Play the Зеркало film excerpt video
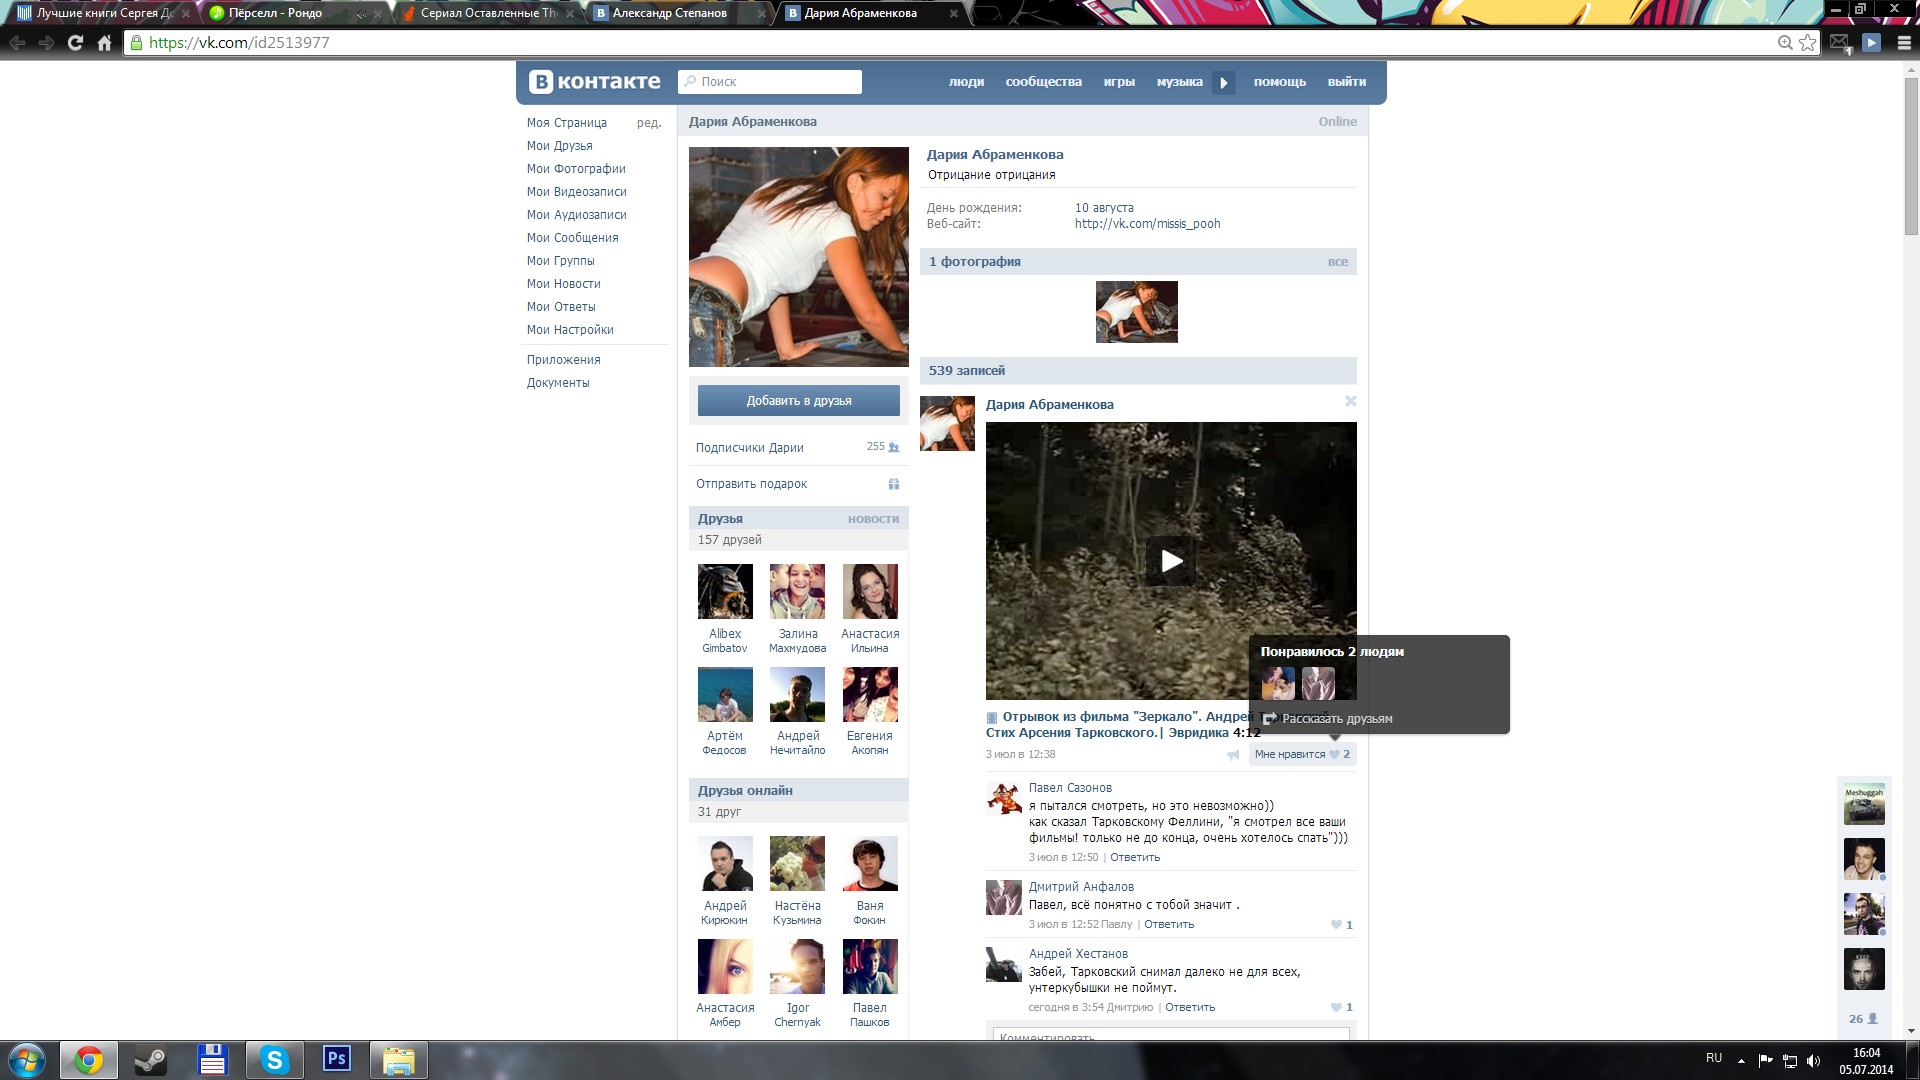 pyautogui.click(x=1171, y=561)
